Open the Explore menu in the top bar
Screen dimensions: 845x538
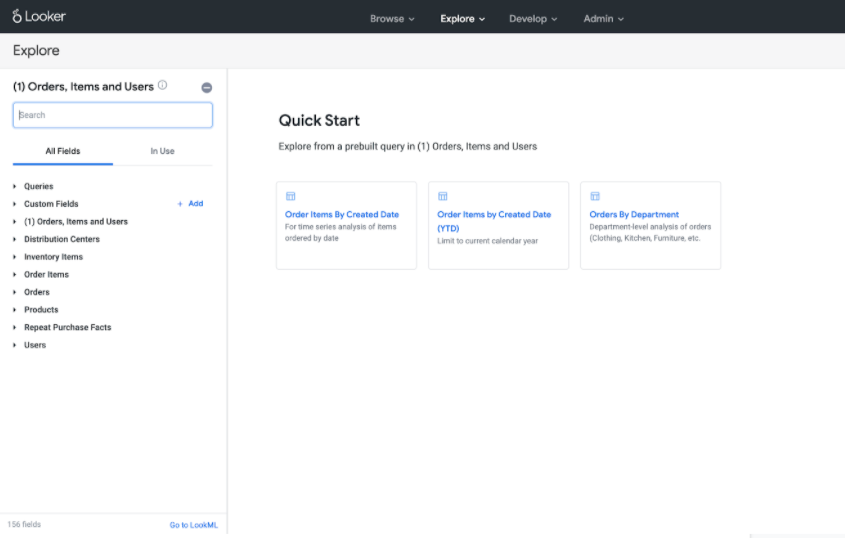click(462, 18)
